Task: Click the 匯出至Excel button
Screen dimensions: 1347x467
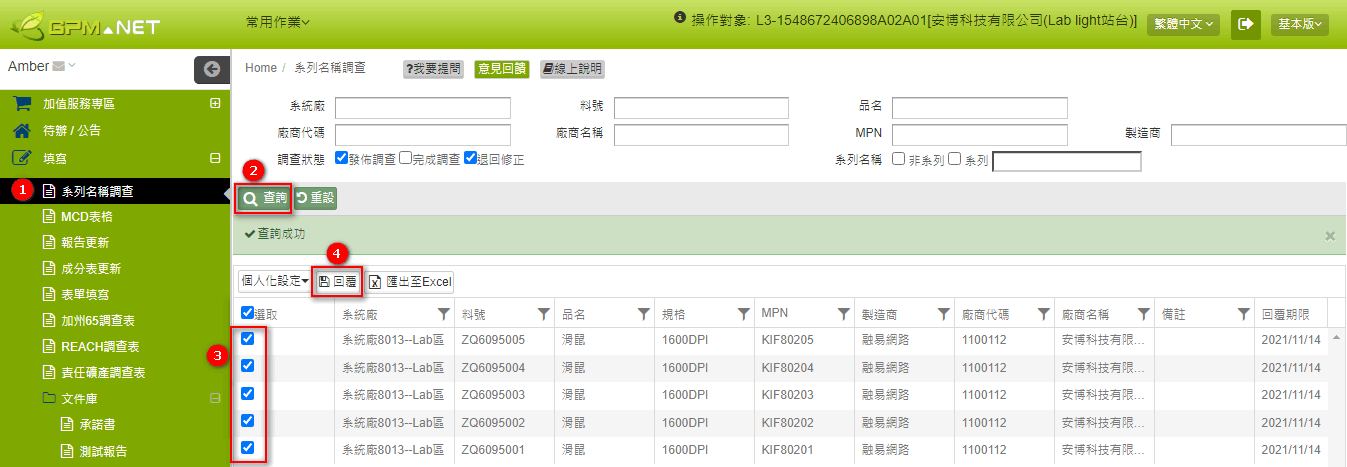Action: [x=410, y=282]
